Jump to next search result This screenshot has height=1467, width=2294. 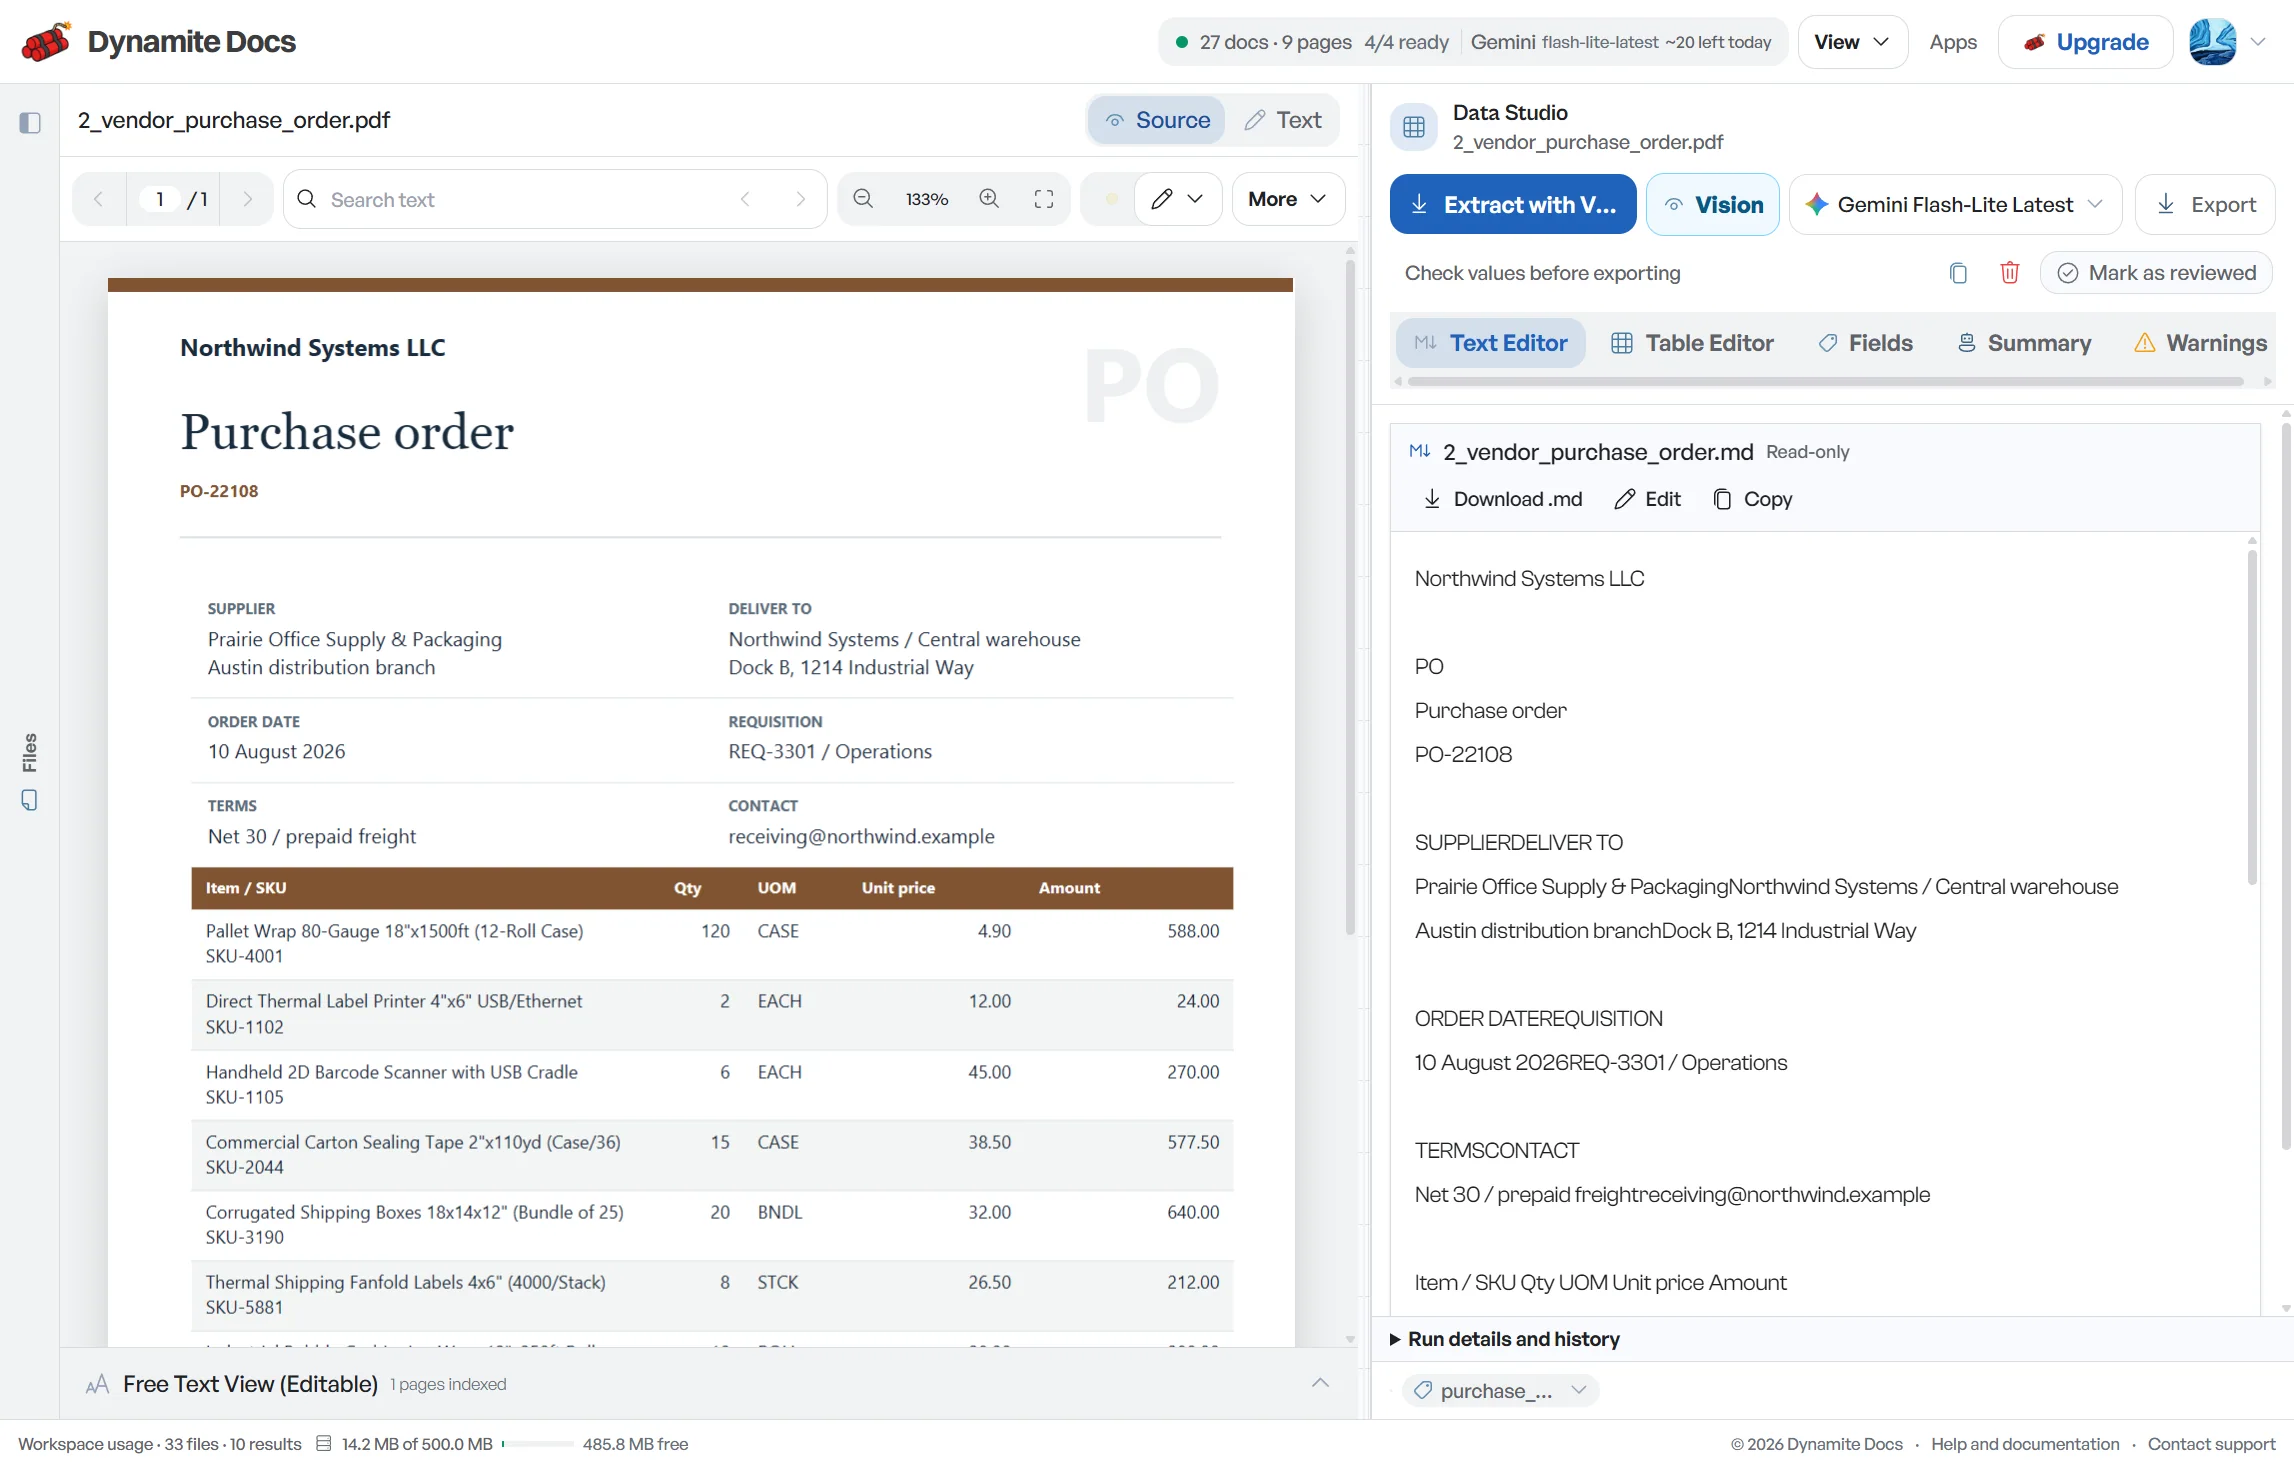tap(800, 199)
